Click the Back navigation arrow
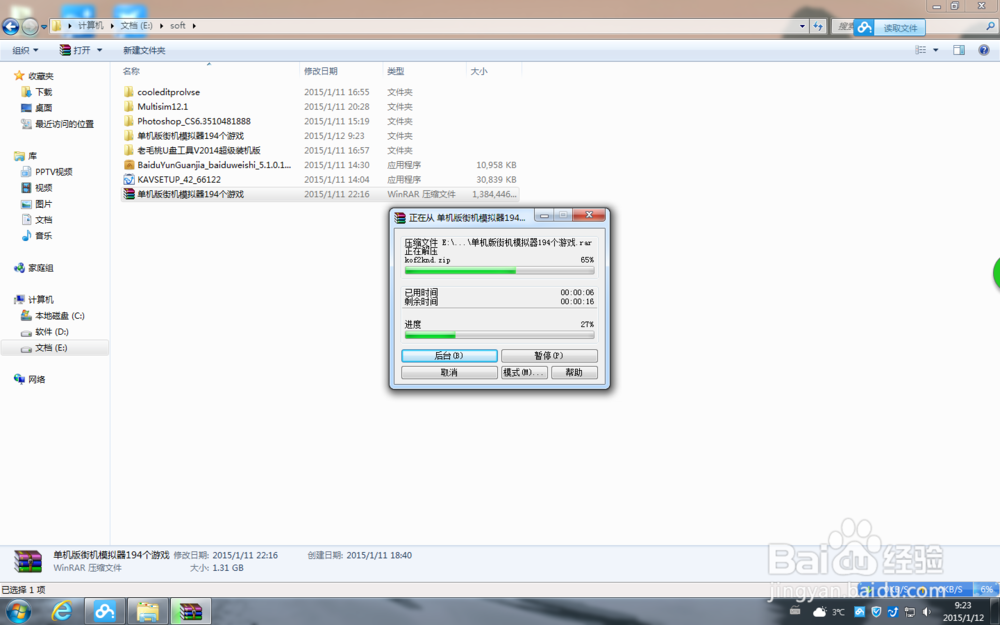Viewport: 1000px width, 625px height. point(11,26)
